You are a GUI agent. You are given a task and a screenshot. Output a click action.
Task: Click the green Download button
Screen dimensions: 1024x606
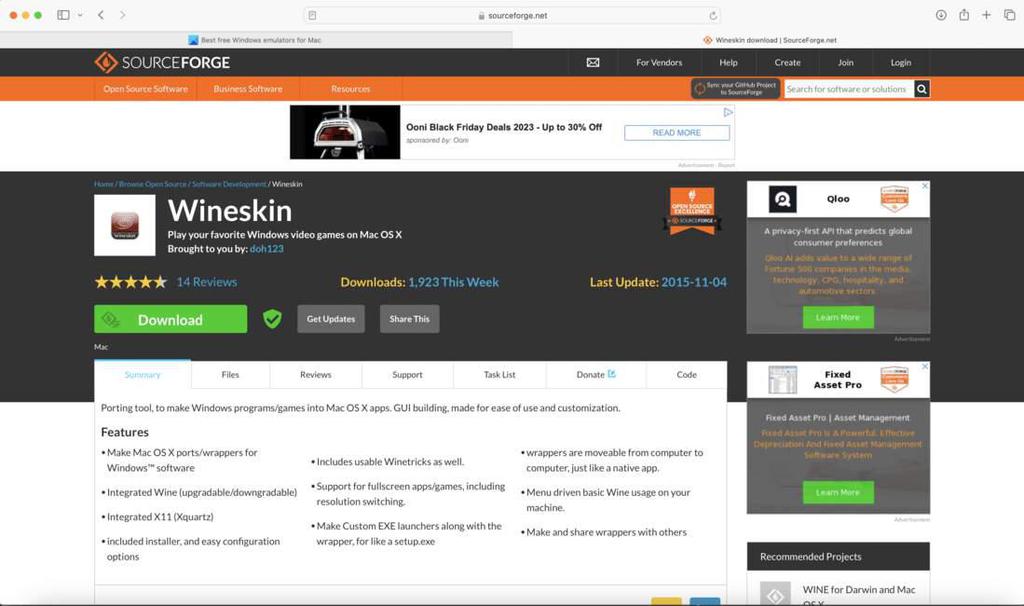pos(170,319)
